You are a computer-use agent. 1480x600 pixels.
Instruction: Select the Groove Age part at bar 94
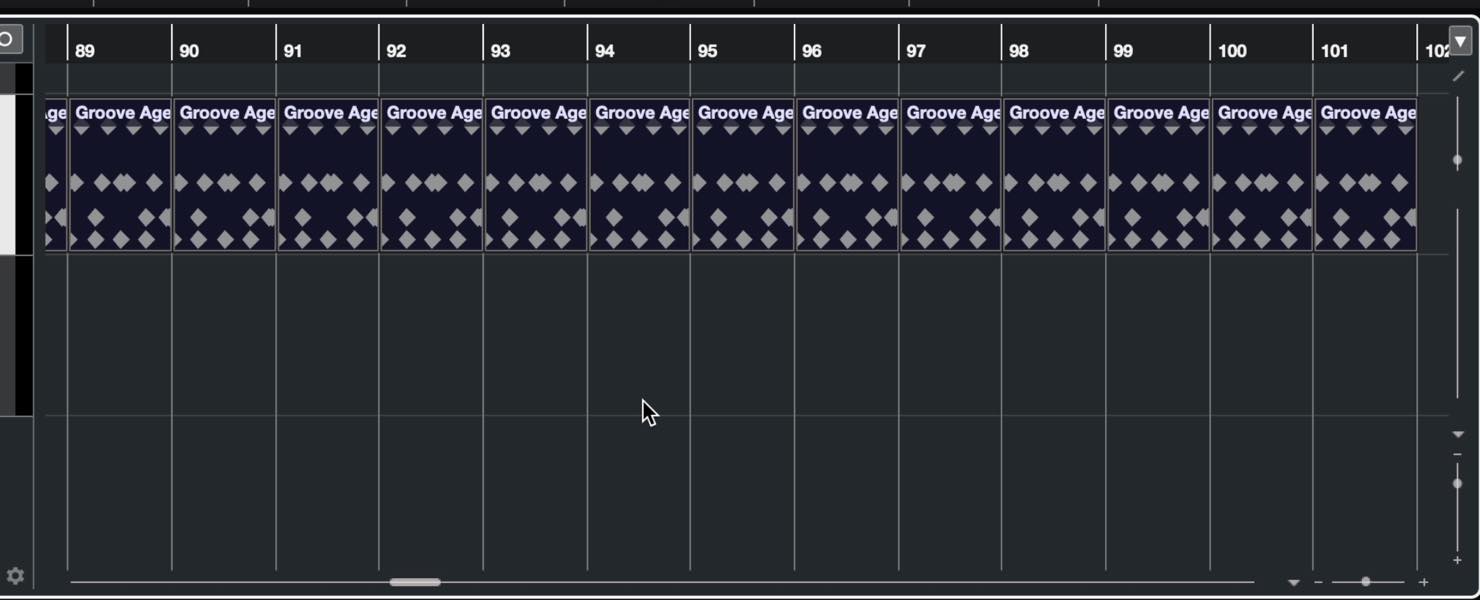click(x=639, y=175)
